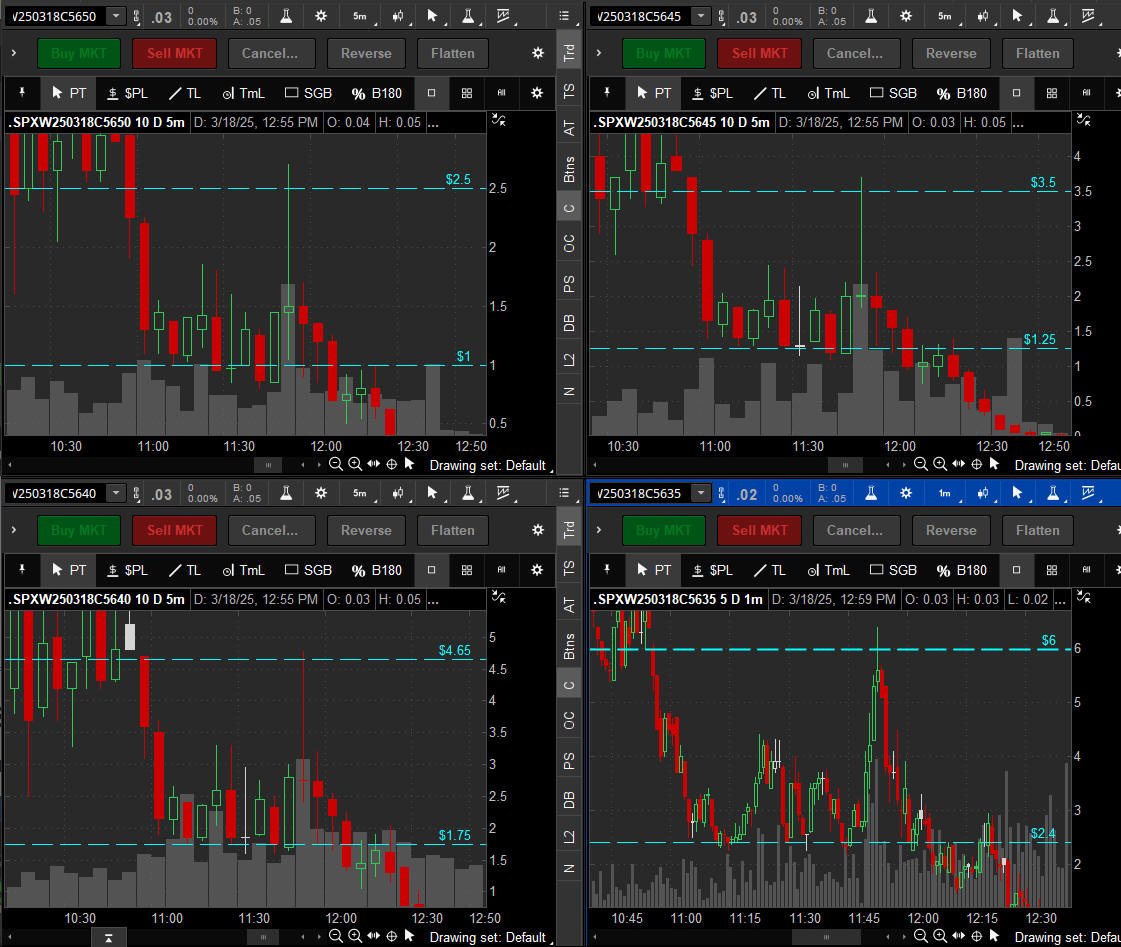Open the DB side tab near C5640 chart

pos(569,800)
